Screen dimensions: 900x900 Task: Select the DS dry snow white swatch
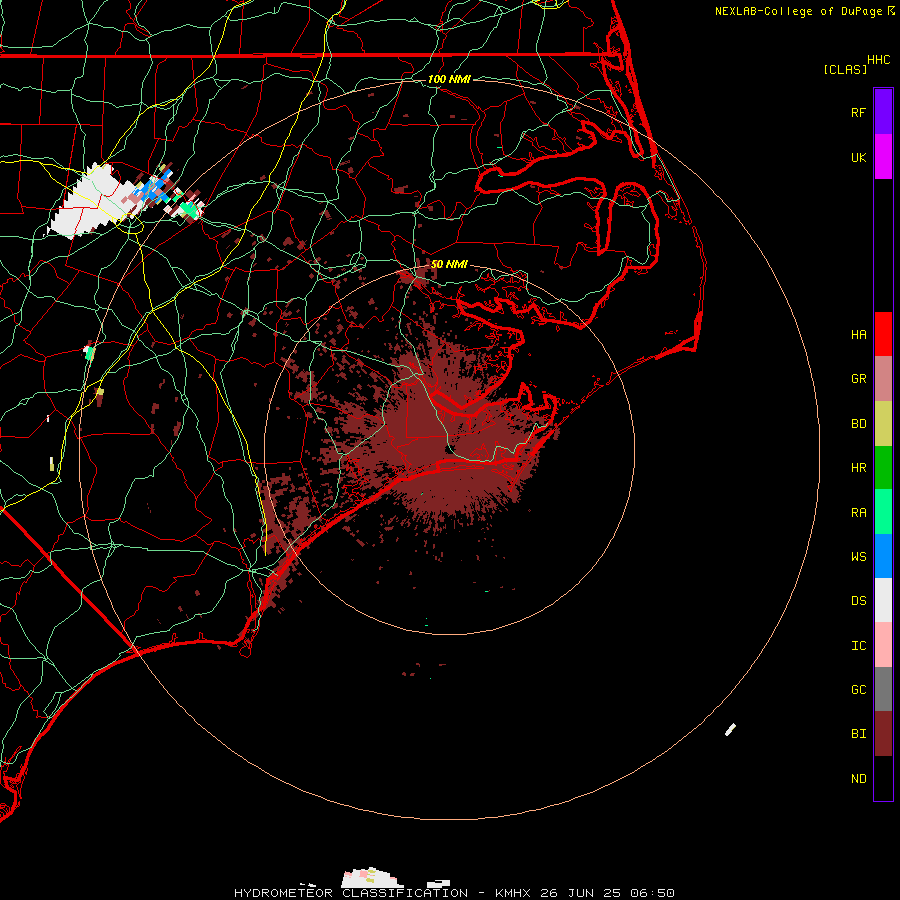tap(883, 600)
